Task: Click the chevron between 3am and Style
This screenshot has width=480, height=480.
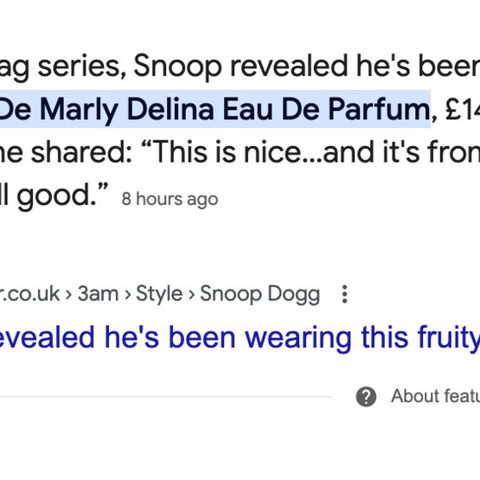Action: 127,294
